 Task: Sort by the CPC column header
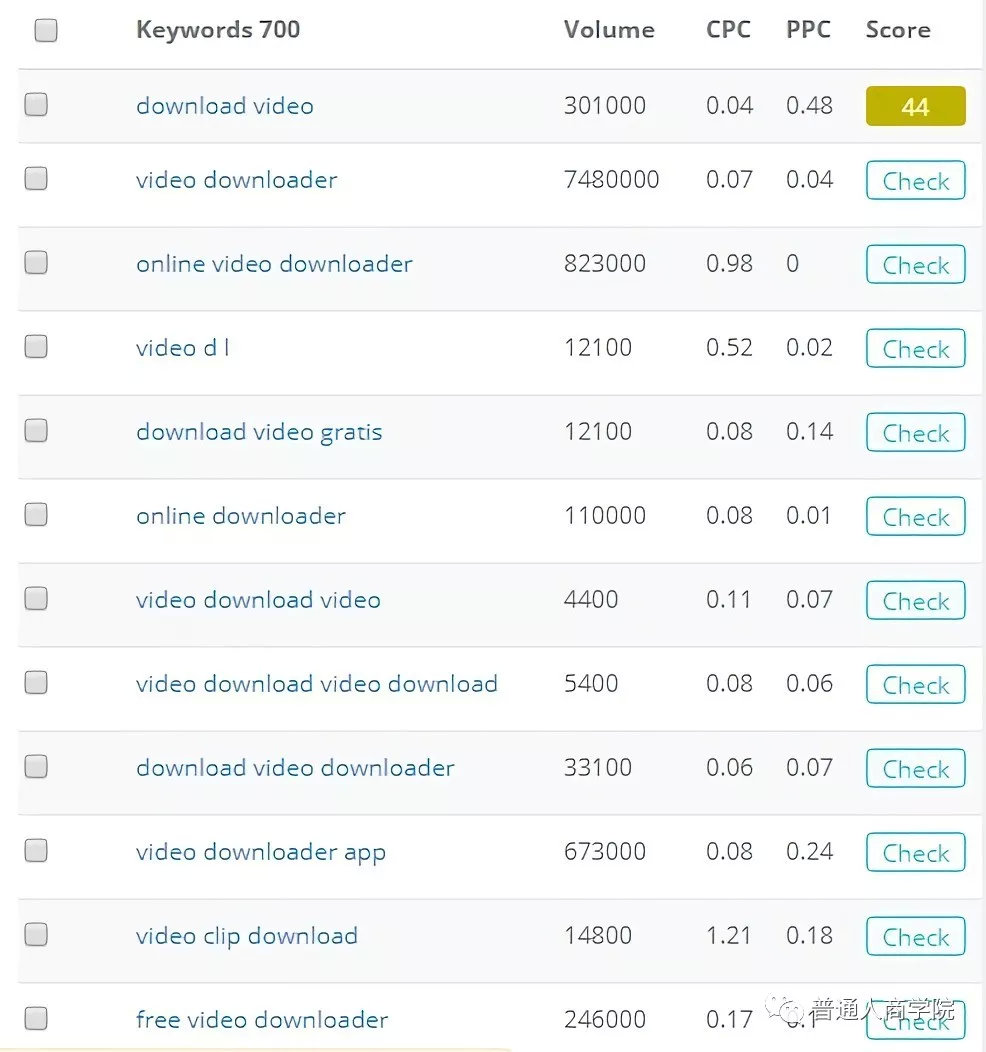(x=728, y=30)
